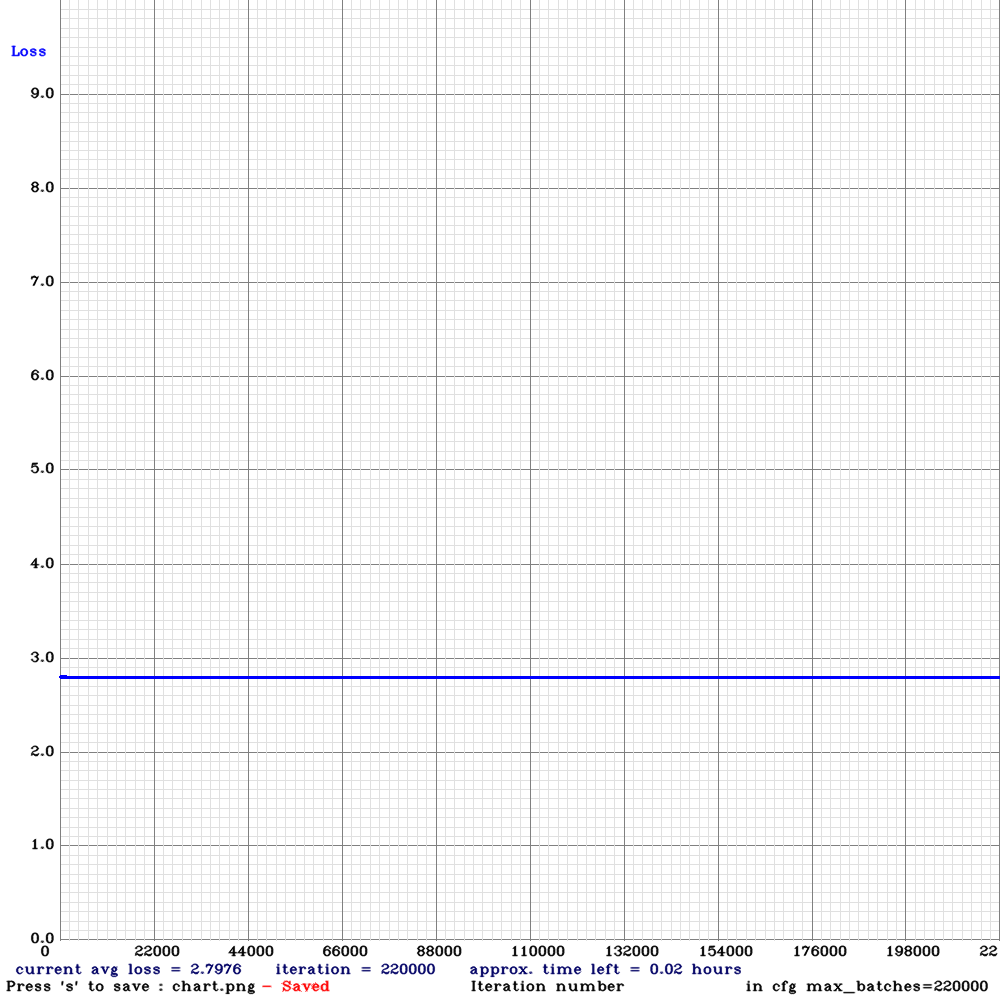This screenshot has height=1000, width=1000.
Task: Click the 66000 iteration axis label
Action: point(344,952)
